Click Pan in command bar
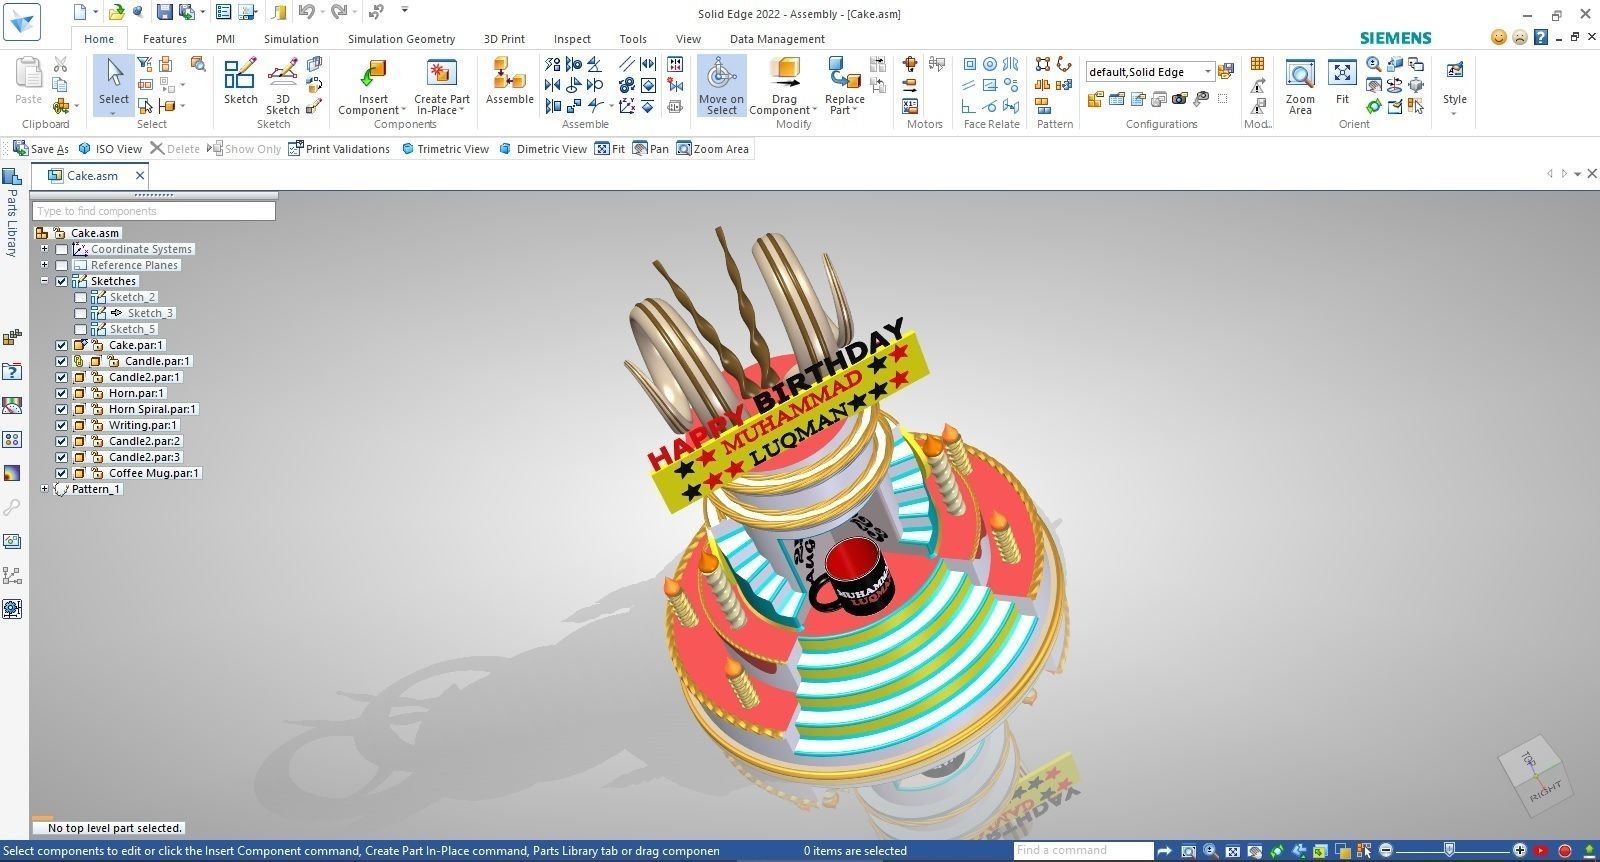 click(x=651, y=149)
